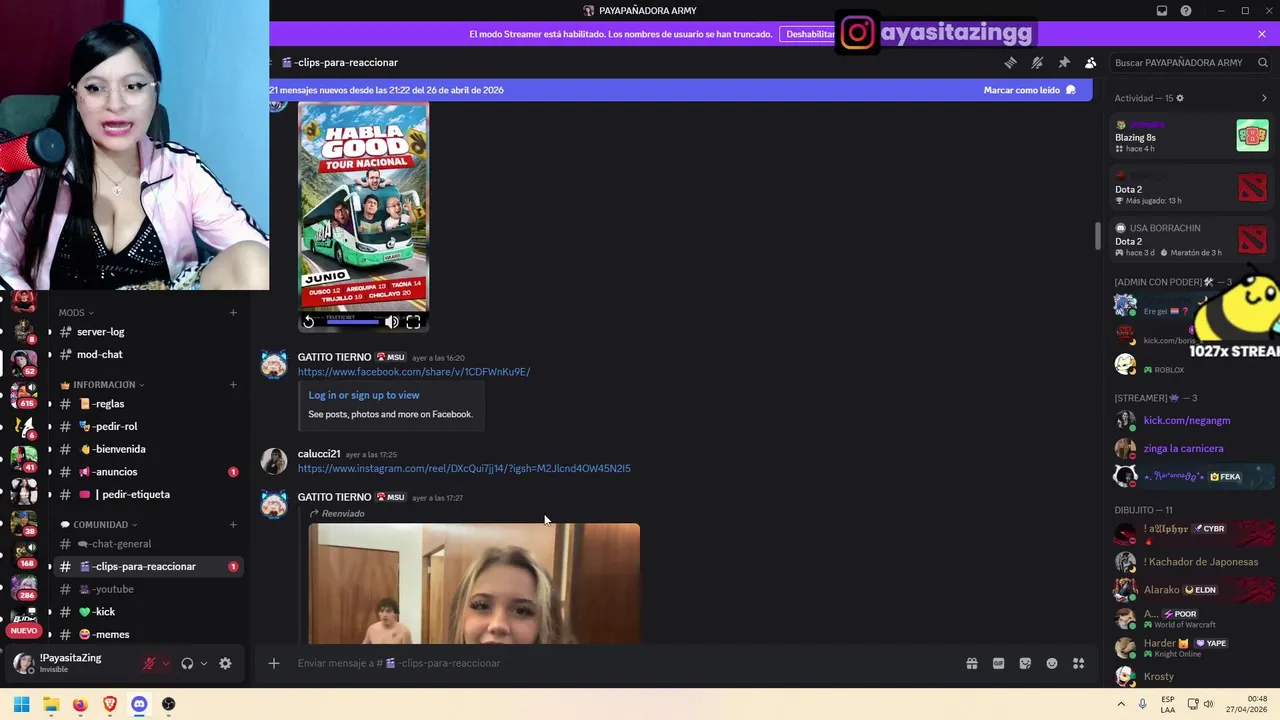Open the sticker picker

point(1025,663)
